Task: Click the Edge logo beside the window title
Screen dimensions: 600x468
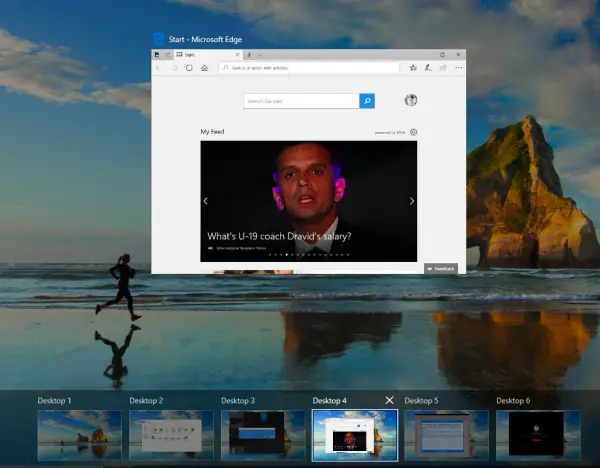Action: point(158,39)
